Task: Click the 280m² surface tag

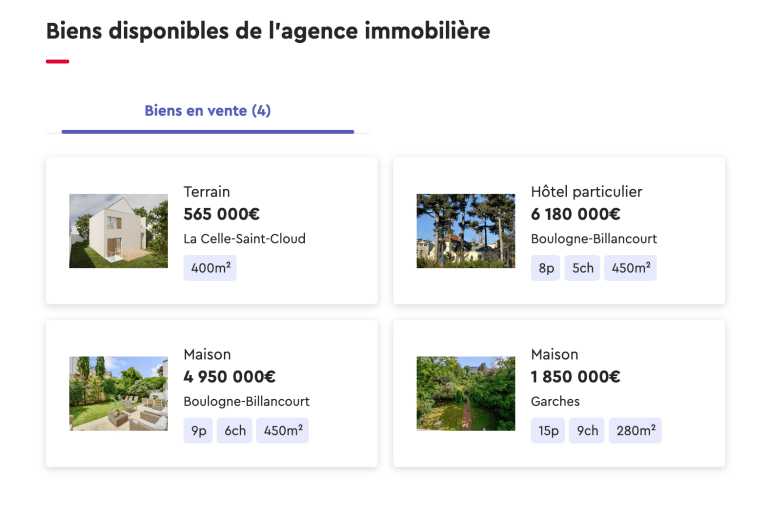Action: pos(635,431)
